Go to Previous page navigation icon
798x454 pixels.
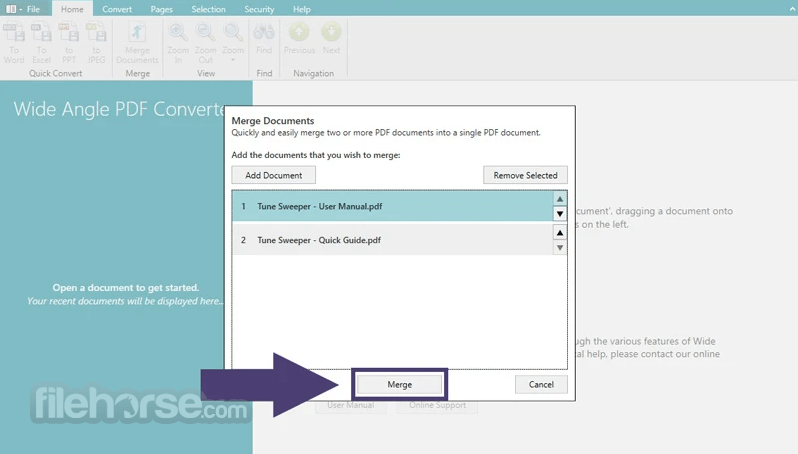click(299, 39)
